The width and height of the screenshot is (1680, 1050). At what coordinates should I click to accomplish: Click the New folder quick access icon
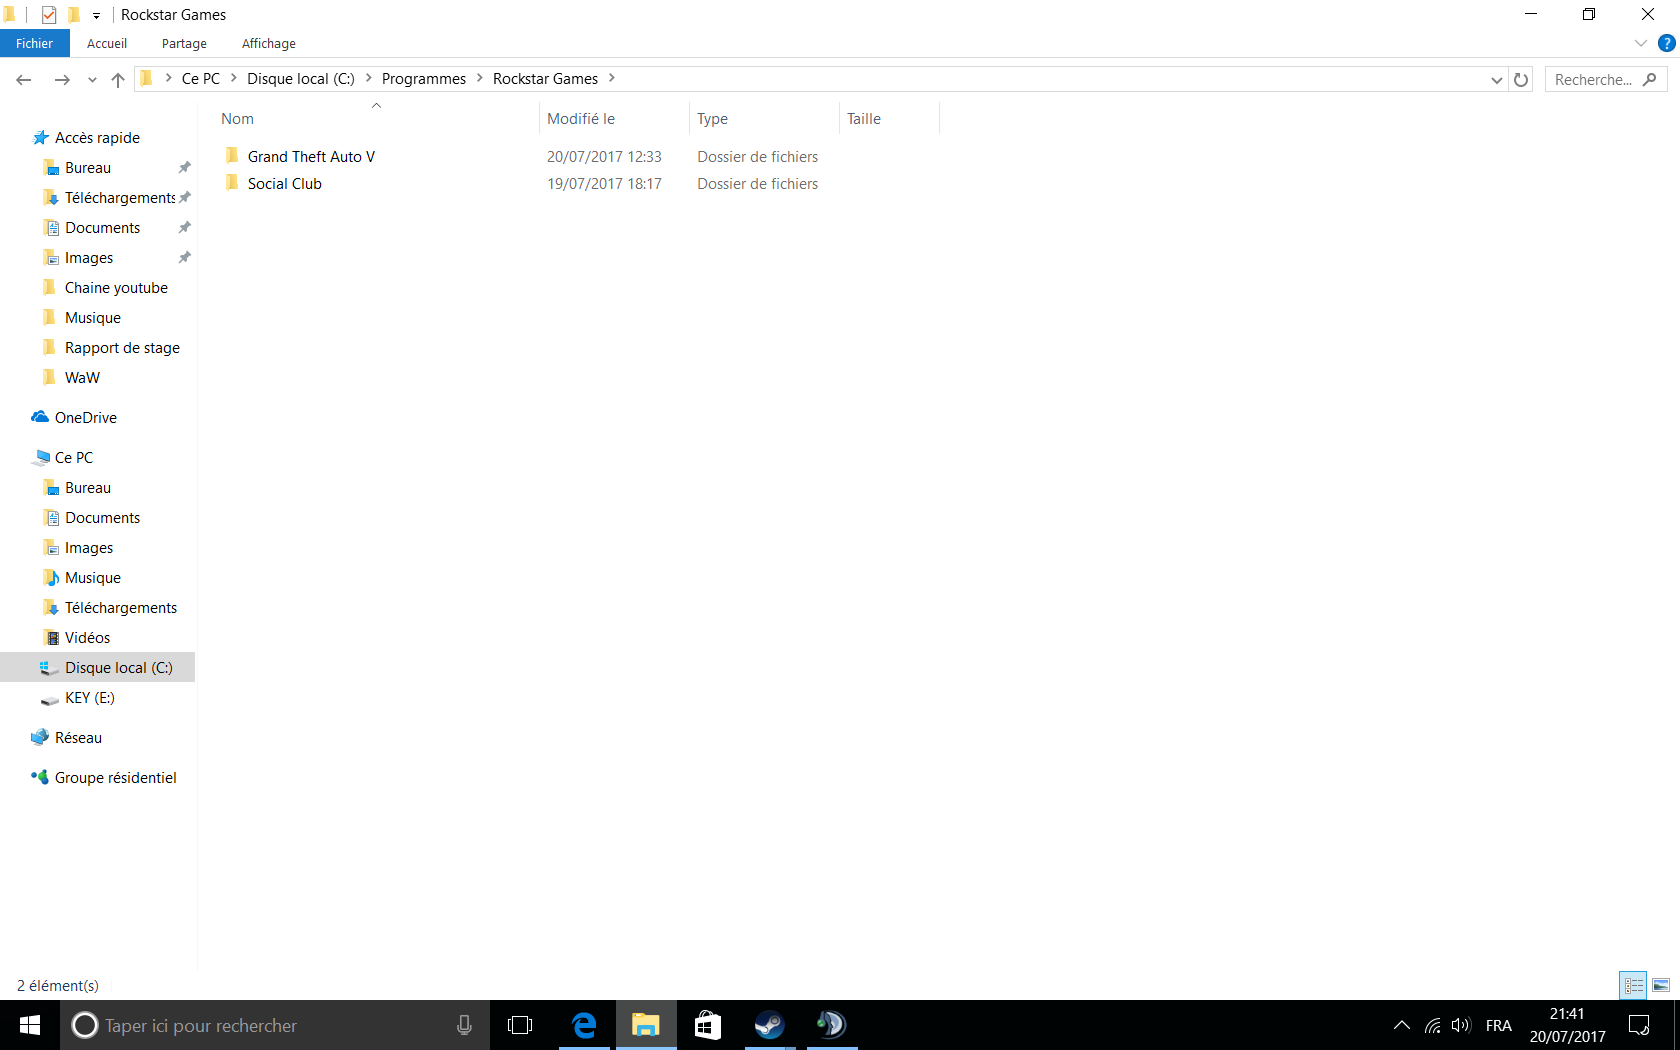pos(73,15)
